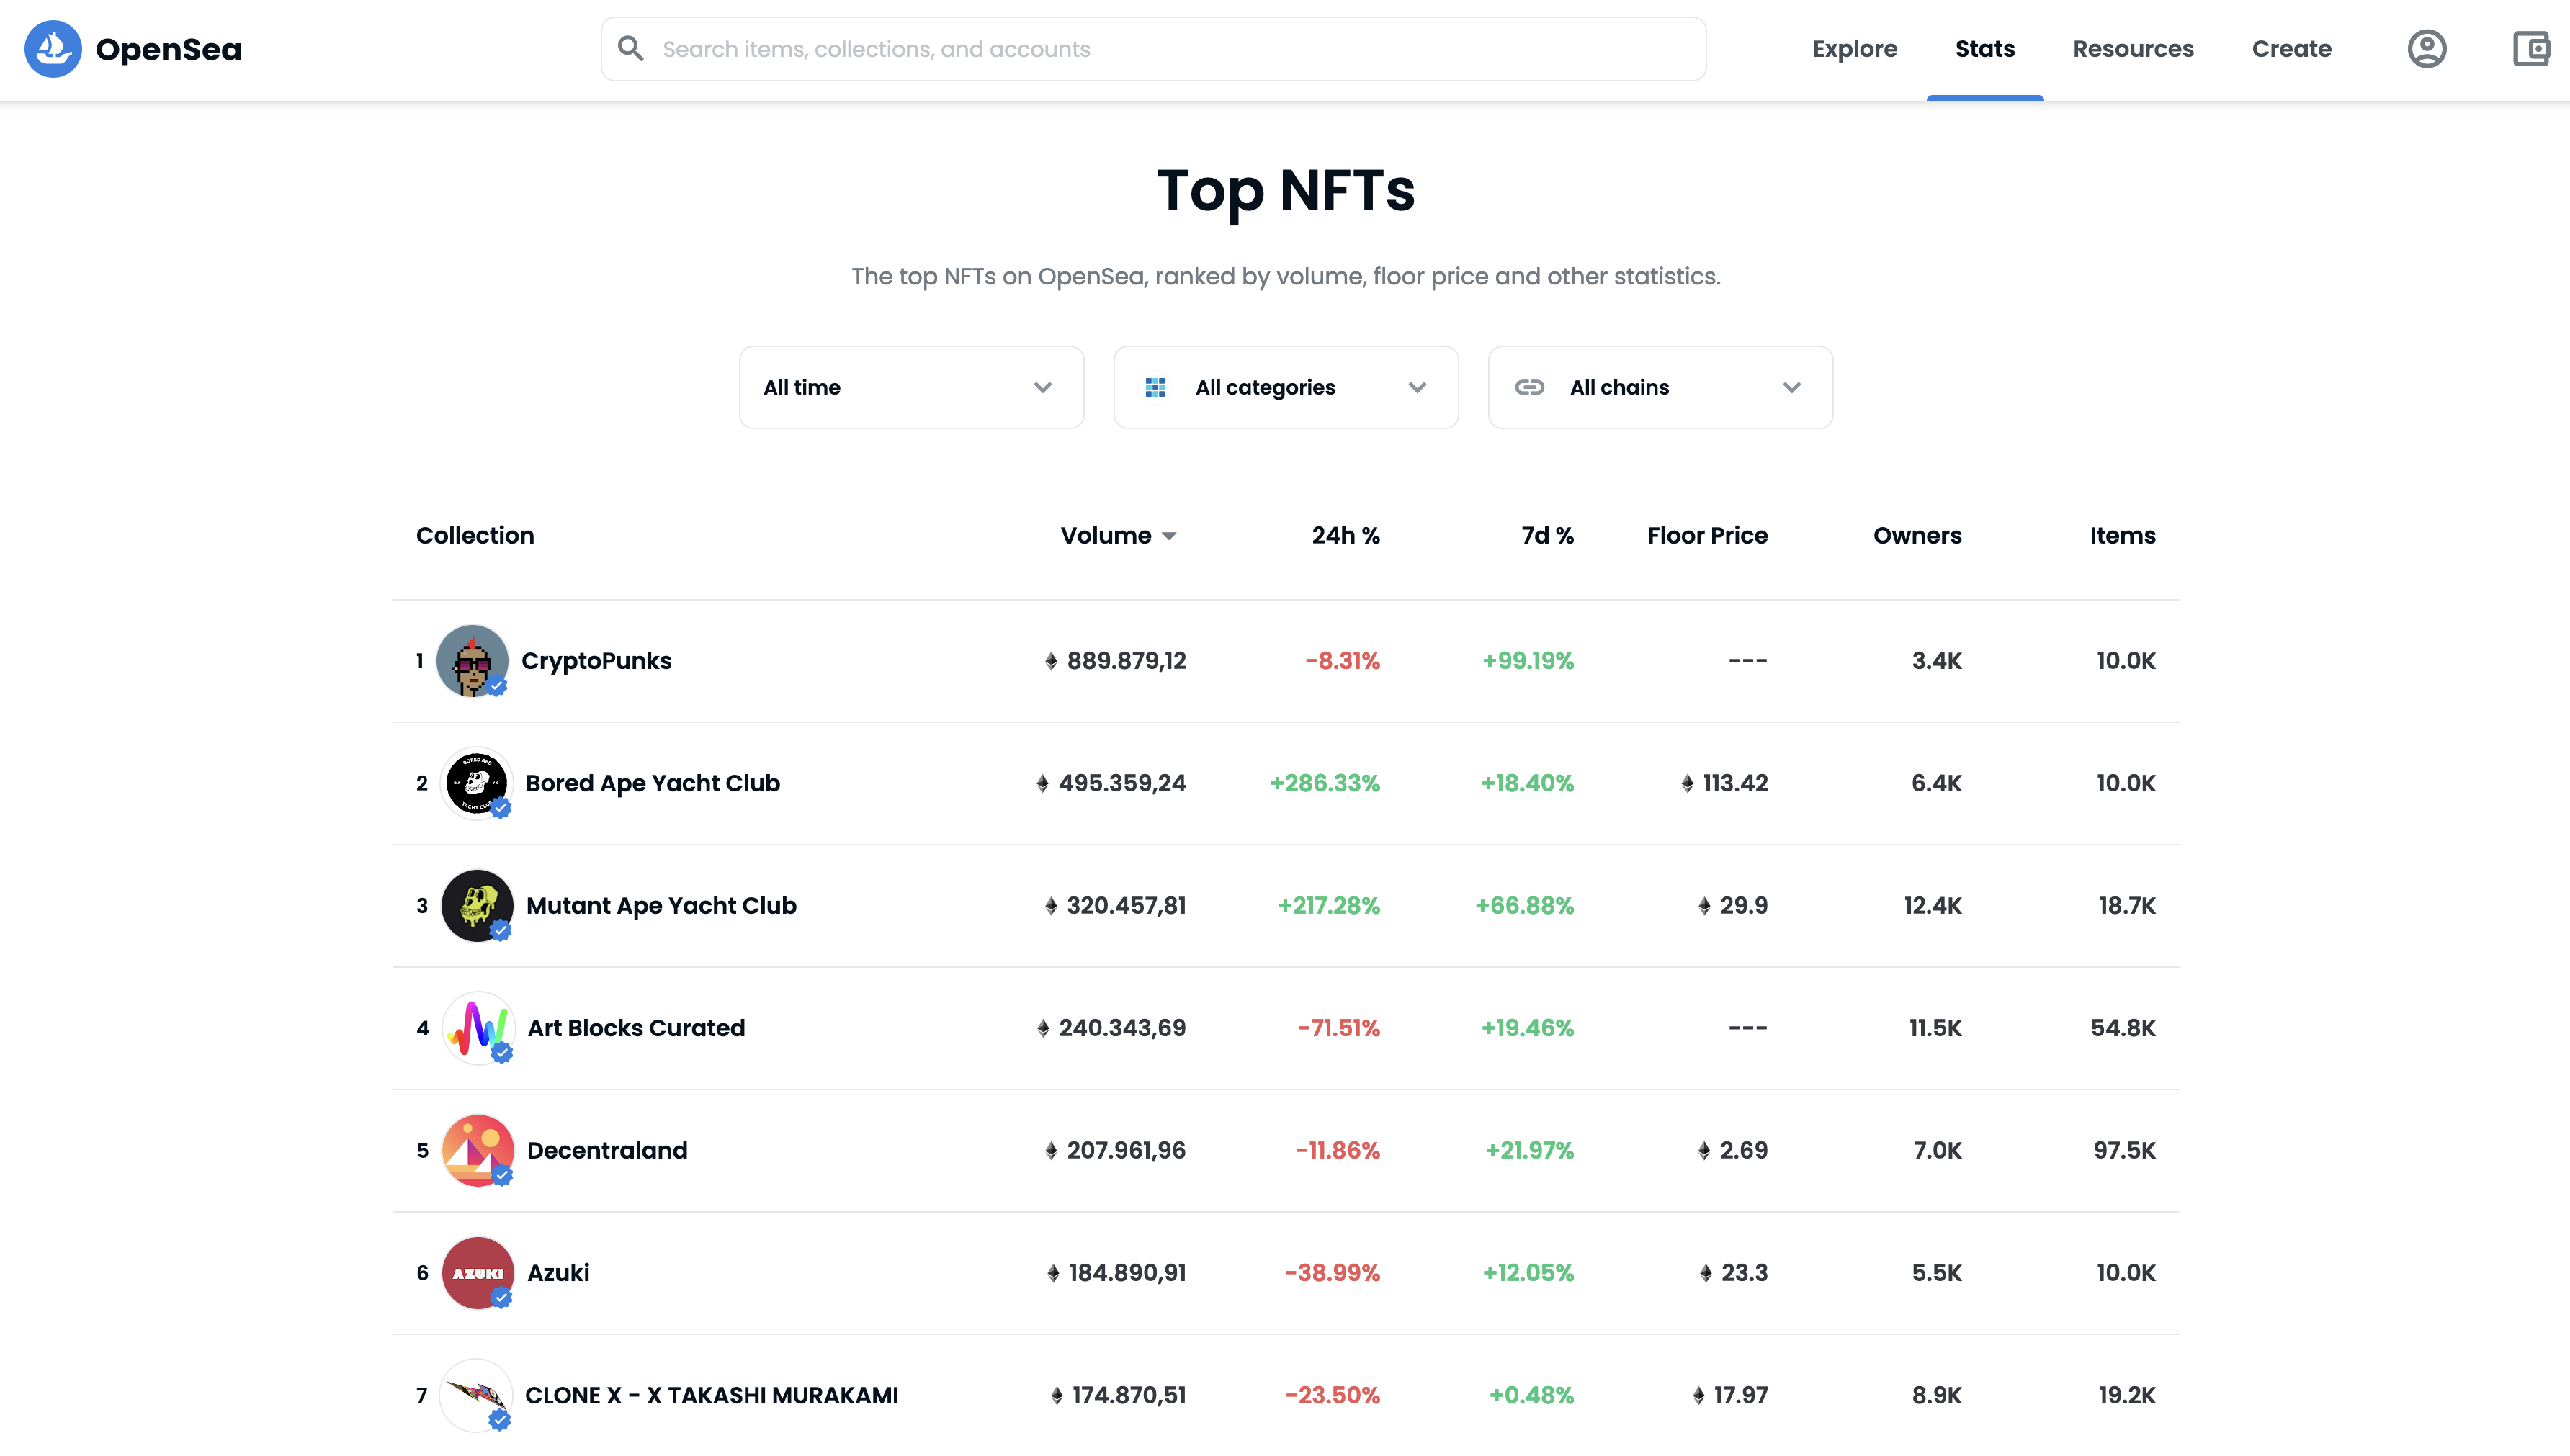Click the All categories grid icon
Screen dimensions: 2570x1456
1155,387
